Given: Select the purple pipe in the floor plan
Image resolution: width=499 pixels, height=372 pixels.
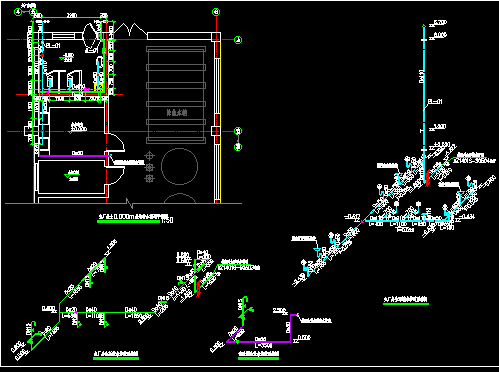Looking at the screenshot, I should 75,156.
